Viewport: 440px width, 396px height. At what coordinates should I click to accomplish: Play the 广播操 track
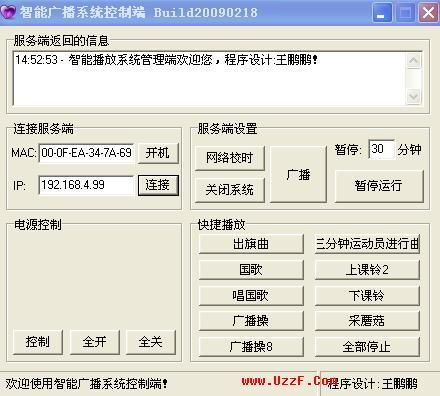click(251, 321)
